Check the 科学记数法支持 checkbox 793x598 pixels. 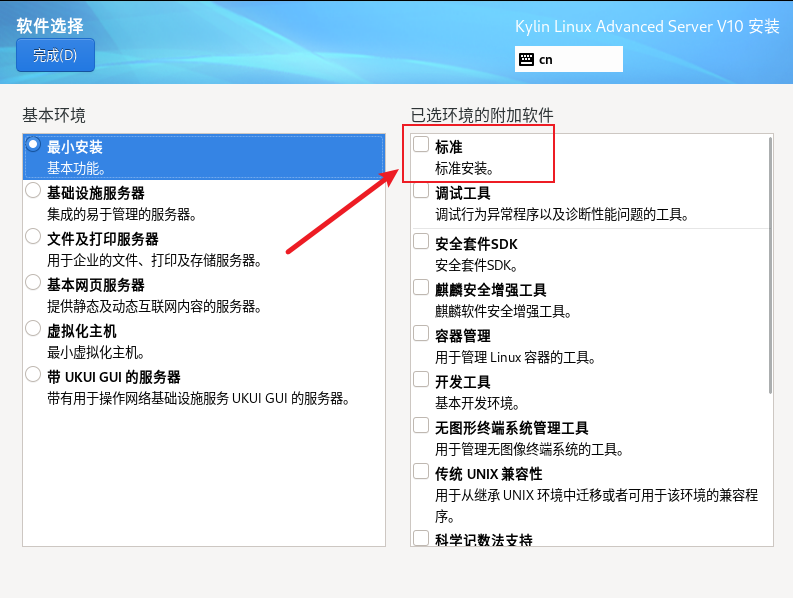pyautogui.click(x=421, y=537)
